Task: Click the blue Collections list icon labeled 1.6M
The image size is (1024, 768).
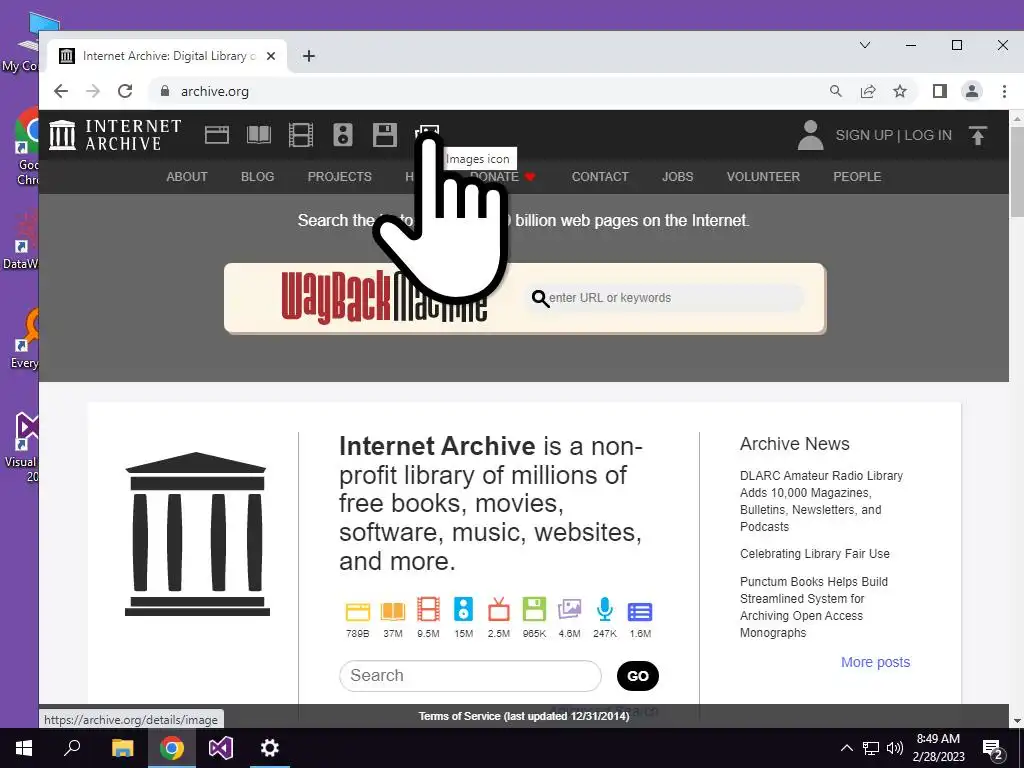Action: (x=640, y=612)
